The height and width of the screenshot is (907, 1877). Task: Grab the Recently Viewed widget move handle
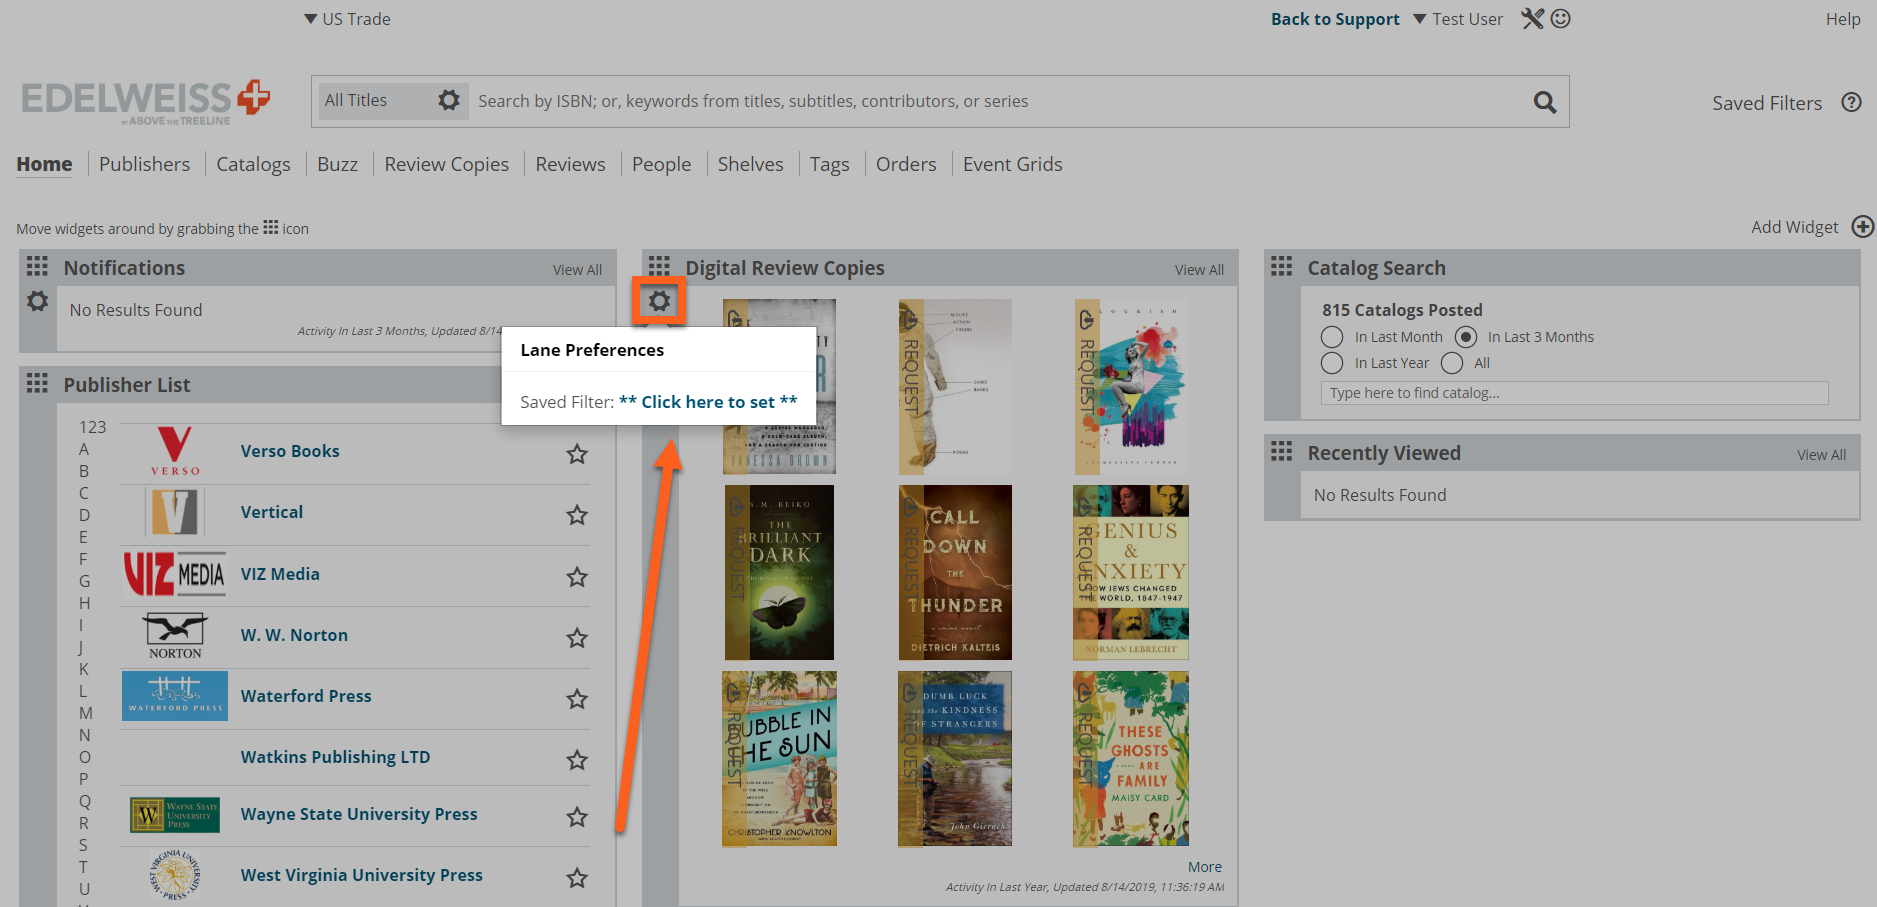[x=1281, y=451]
